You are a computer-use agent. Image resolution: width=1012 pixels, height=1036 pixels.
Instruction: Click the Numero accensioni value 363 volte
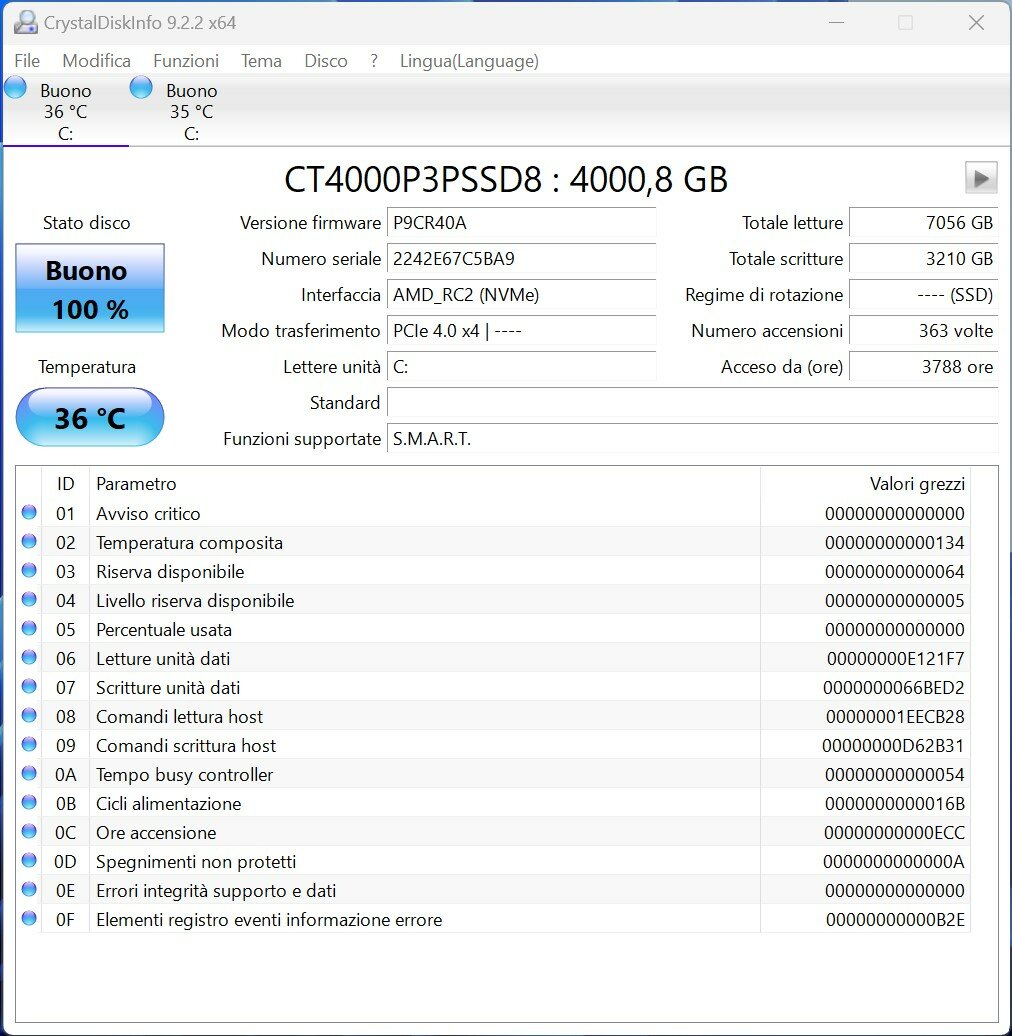point(923,330)
